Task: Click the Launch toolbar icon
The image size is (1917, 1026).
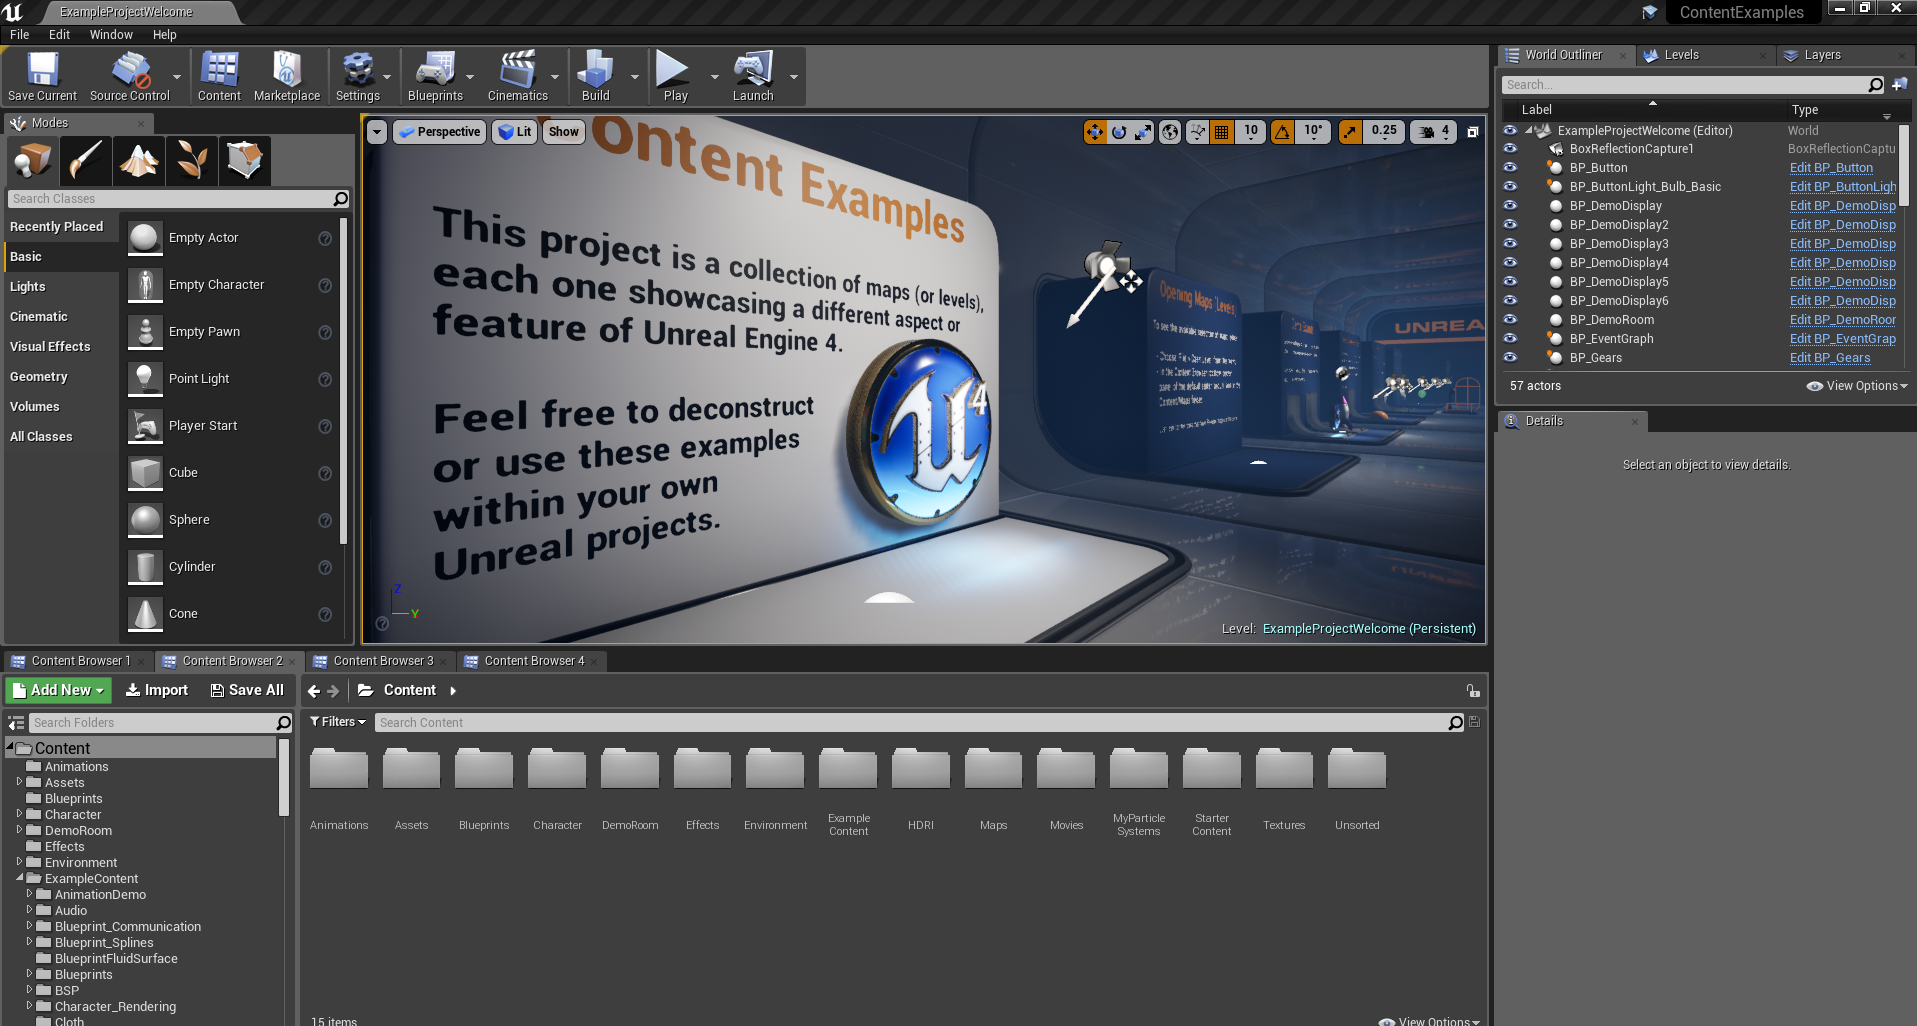Action: [753, 76]
